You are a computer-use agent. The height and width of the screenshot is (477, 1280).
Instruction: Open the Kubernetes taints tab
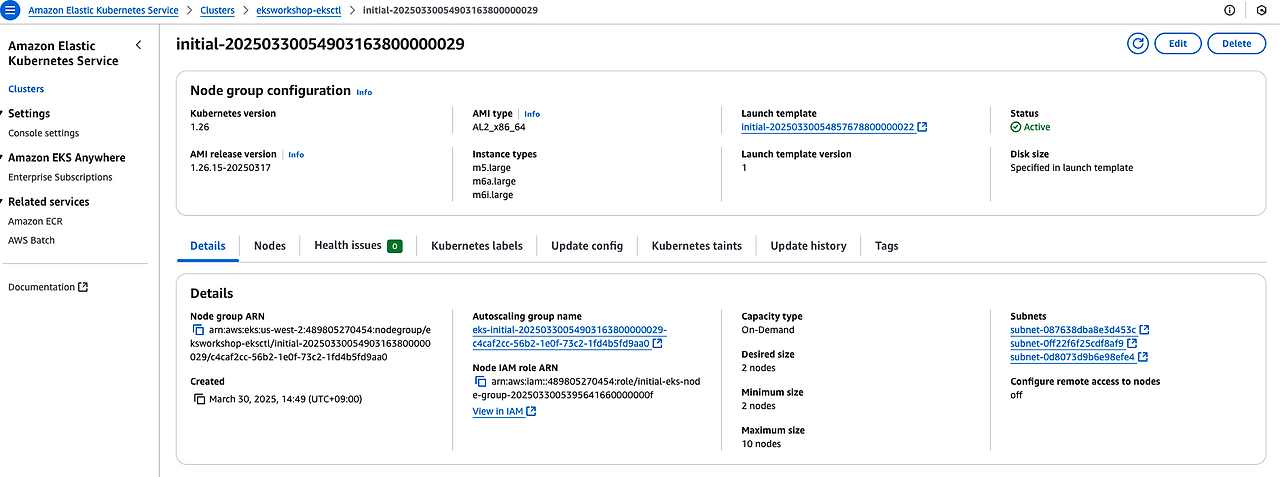[697, 245]
